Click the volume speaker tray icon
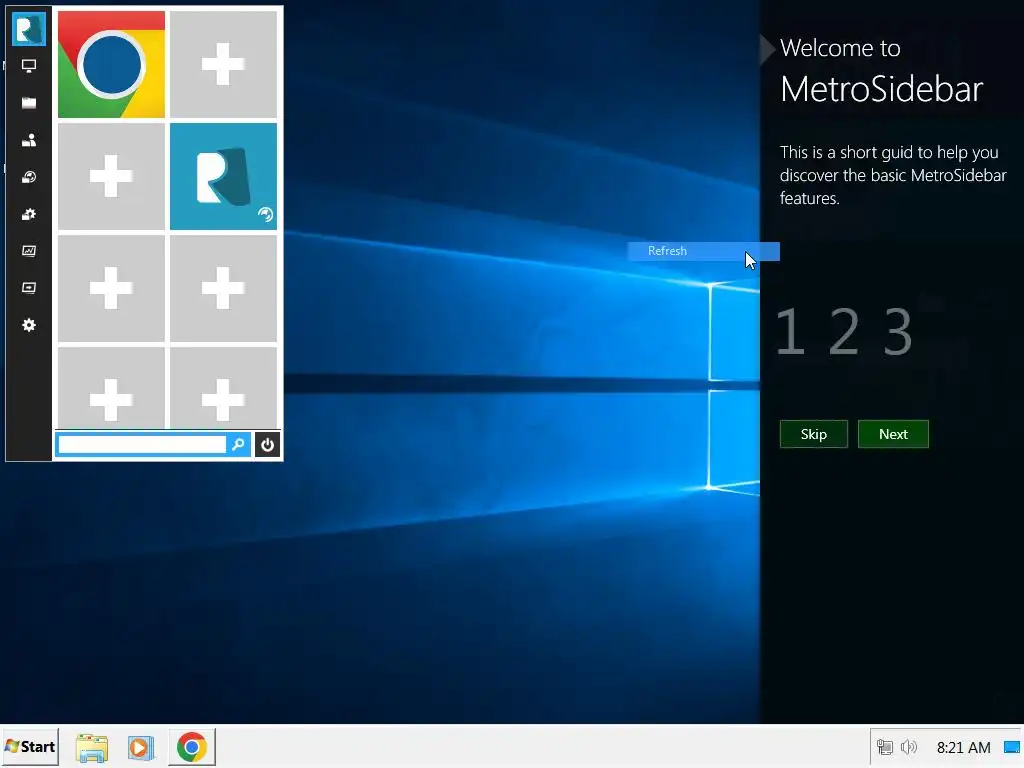The image size is (1024, 768). pos(908,747)
